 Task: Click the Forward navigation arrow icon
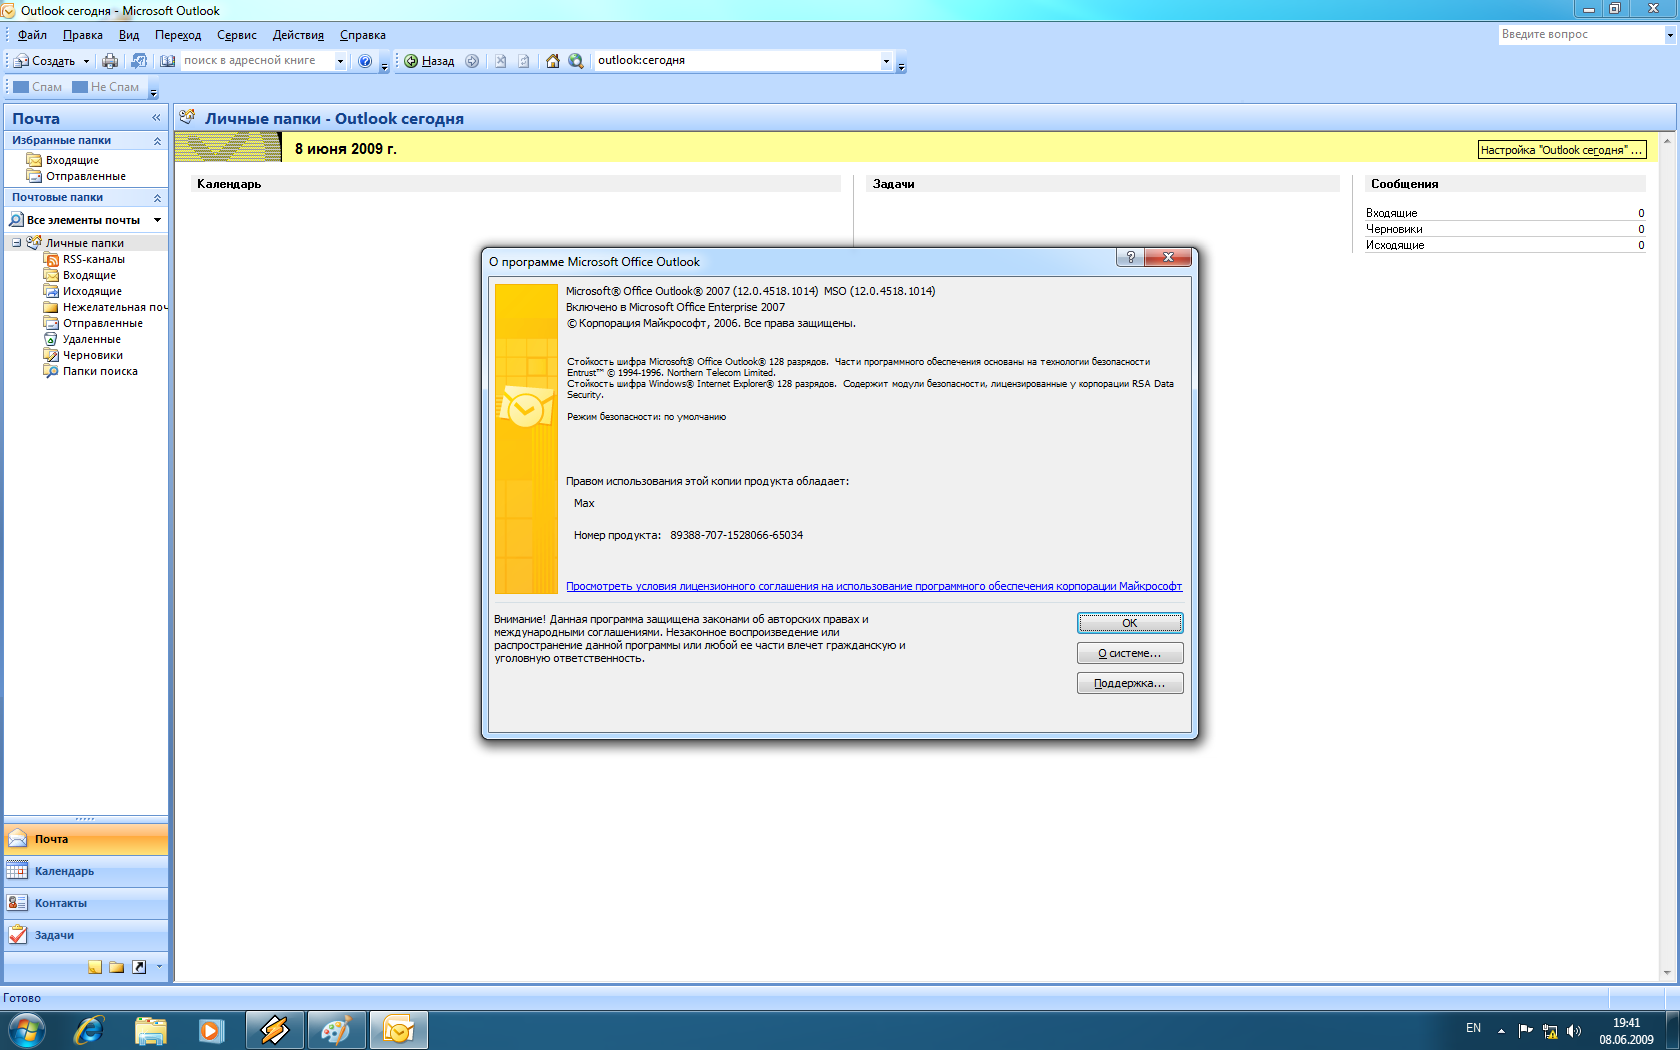[472, 61]
